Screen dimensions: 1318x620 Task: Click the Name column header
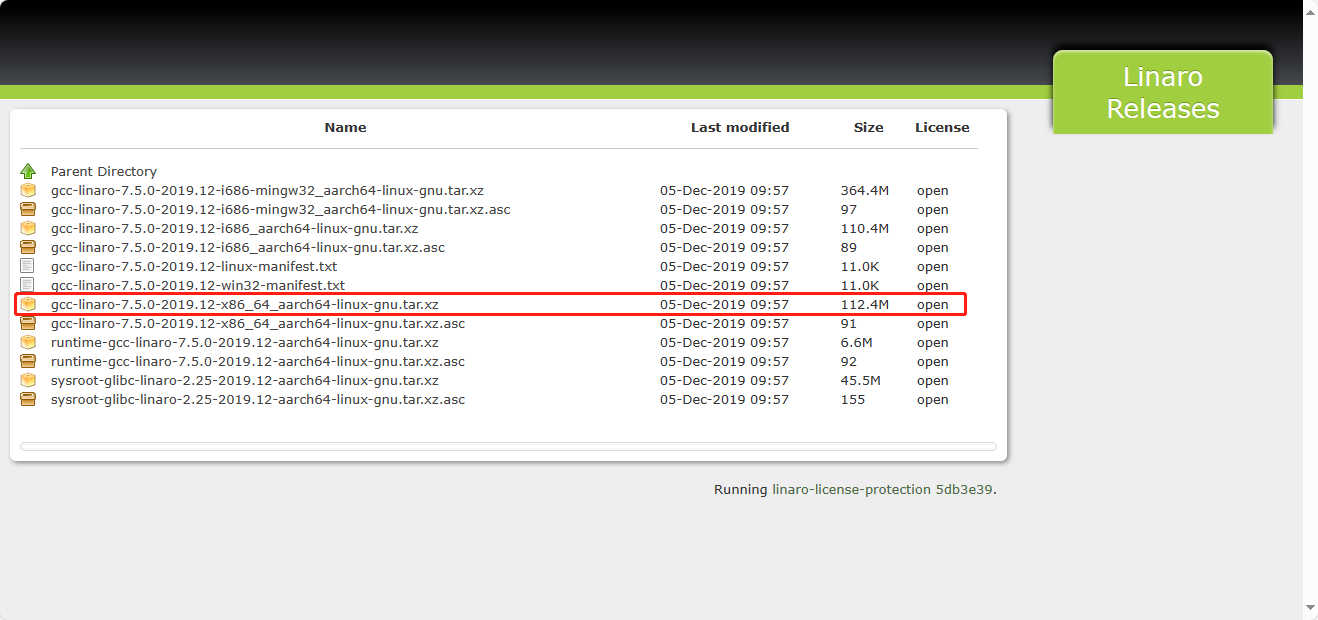(345, 127)
